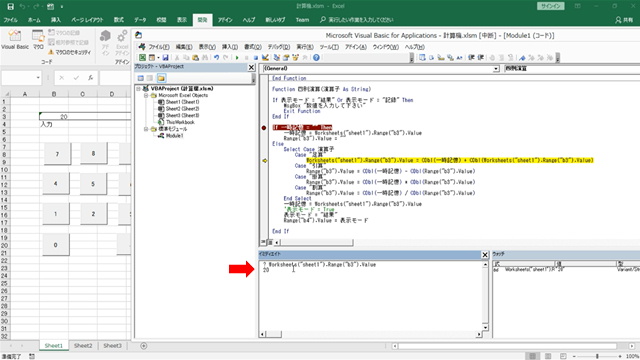Click the Undo arrow in the VBA toolbar
The width and height of the screenshot is (640, 360).
[216, 58]
